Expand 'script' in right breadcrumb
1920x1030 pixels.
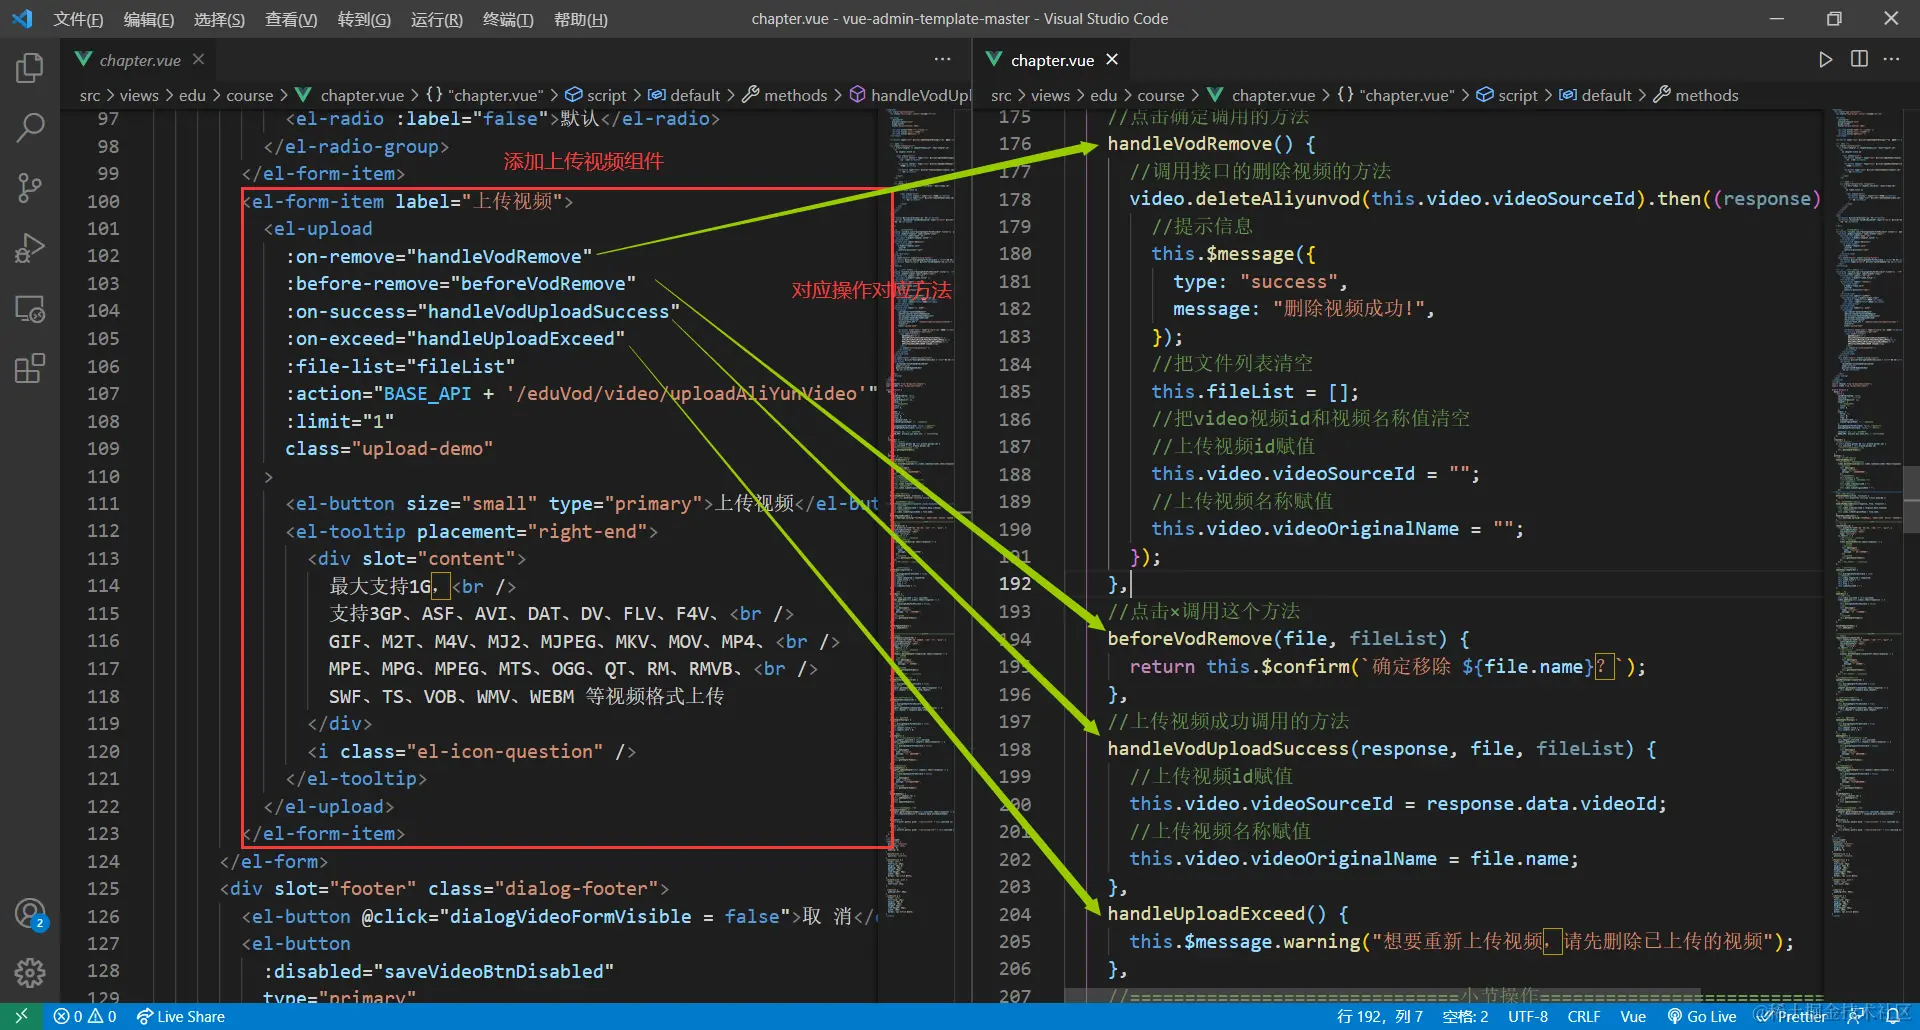(1518, 95)
